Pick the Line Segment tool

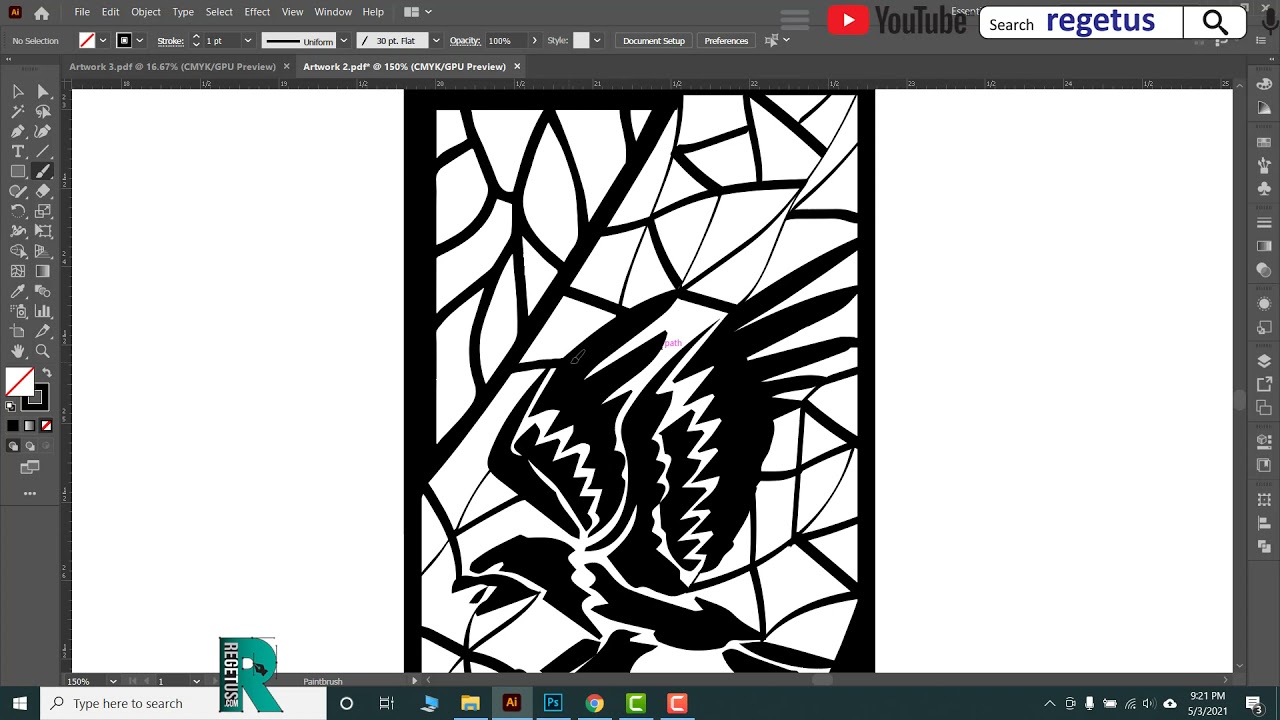(43, 152)
